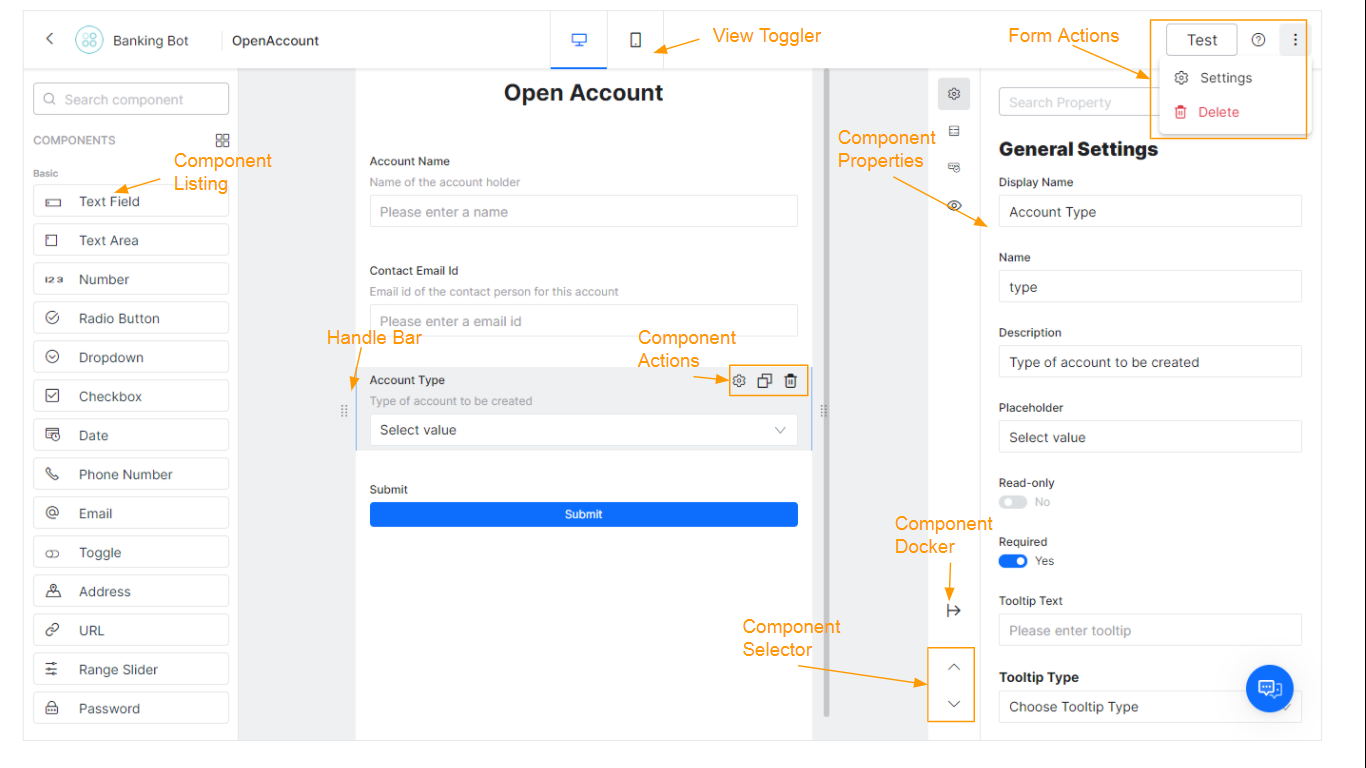Open settings gear on Account Type component
1366x768 pixels.
pos(738,381)
